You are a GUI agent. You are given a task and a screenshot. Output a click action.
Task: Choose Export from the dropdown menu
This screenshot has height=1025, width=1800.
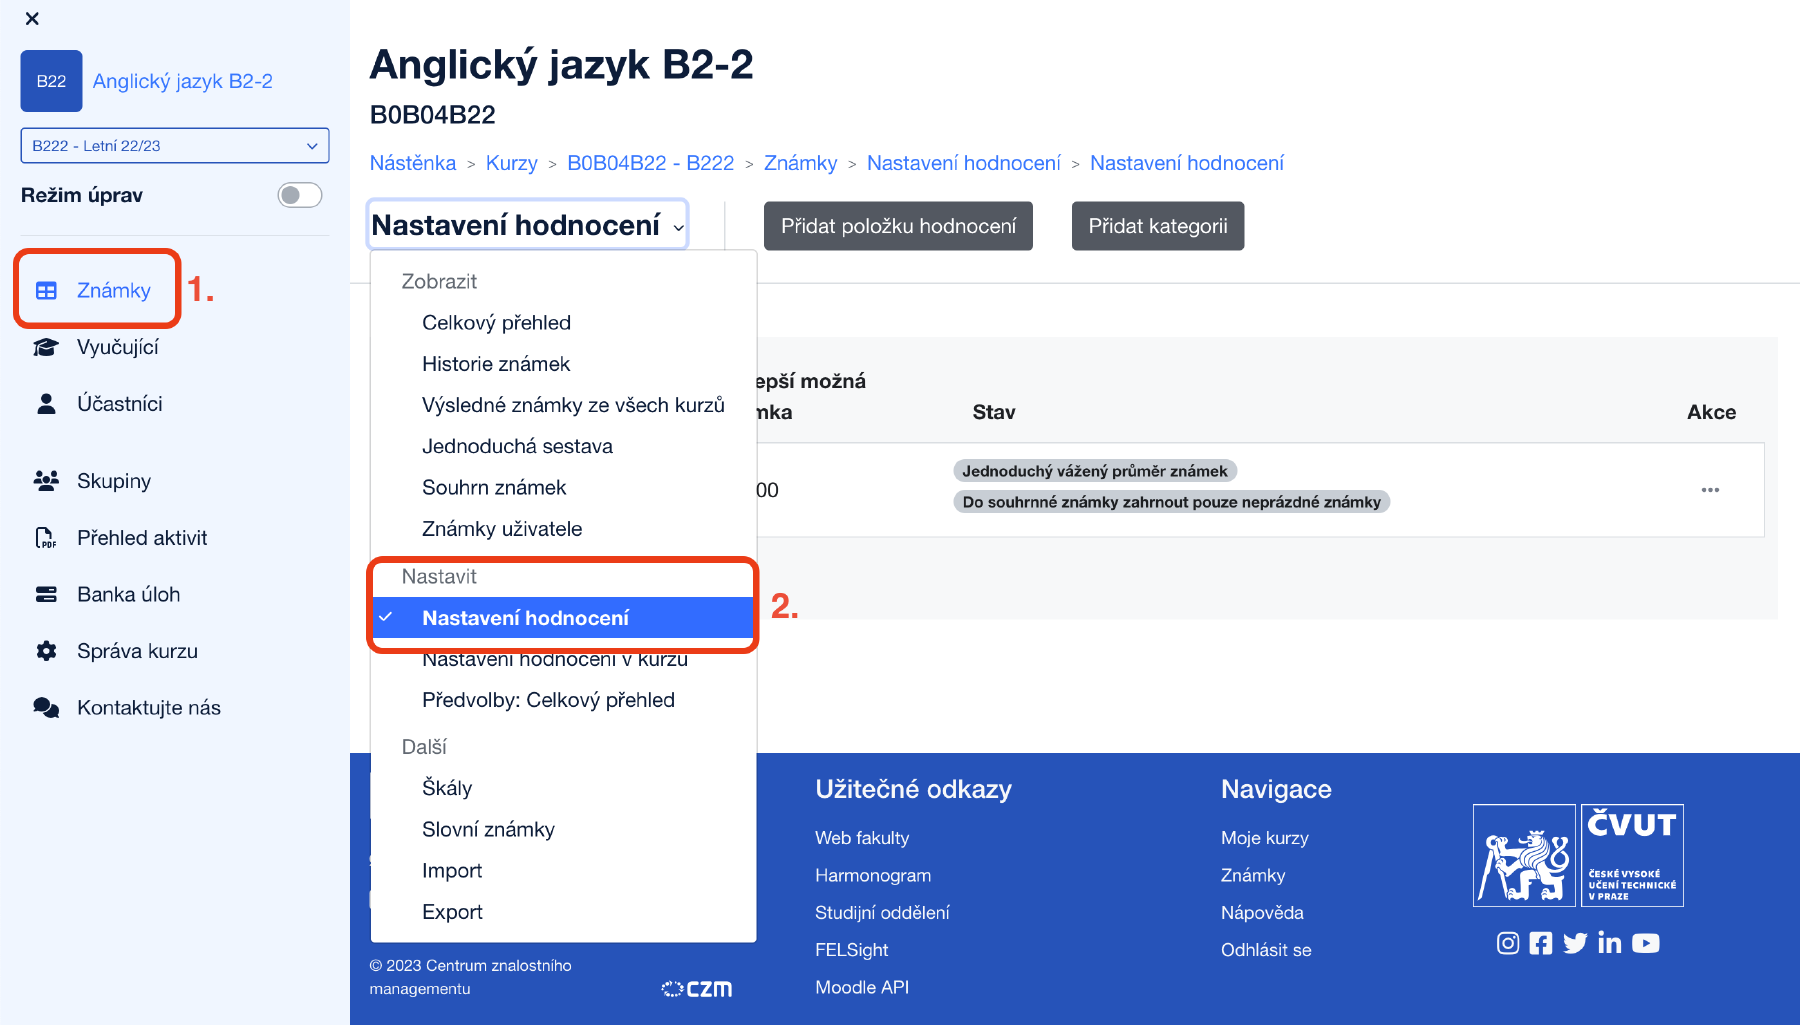tap(452, 911)
